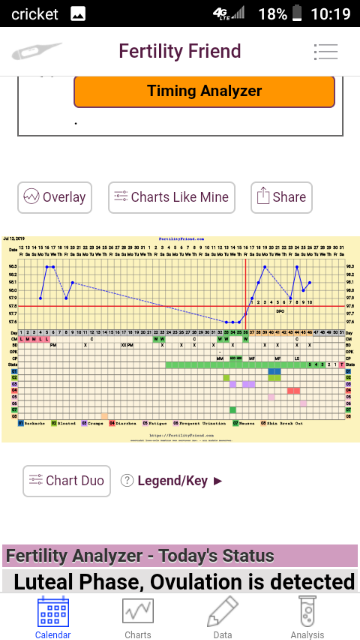Open the Data entry pencil tab
Image resolution: width=360 pixels, height=640 pixels.
(x=222, y=617)
